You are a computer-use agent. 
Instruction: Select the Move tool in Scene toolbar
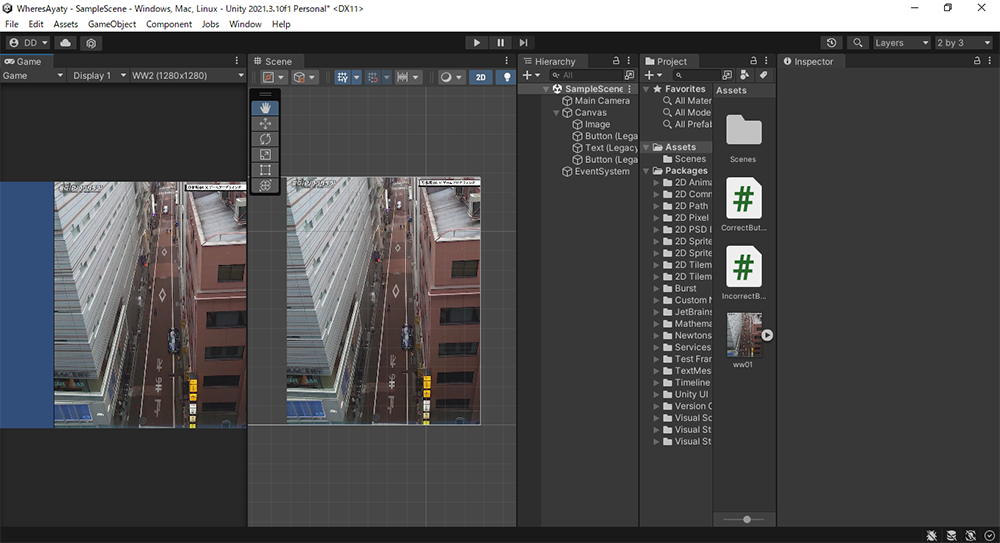(x=265, y=123)
